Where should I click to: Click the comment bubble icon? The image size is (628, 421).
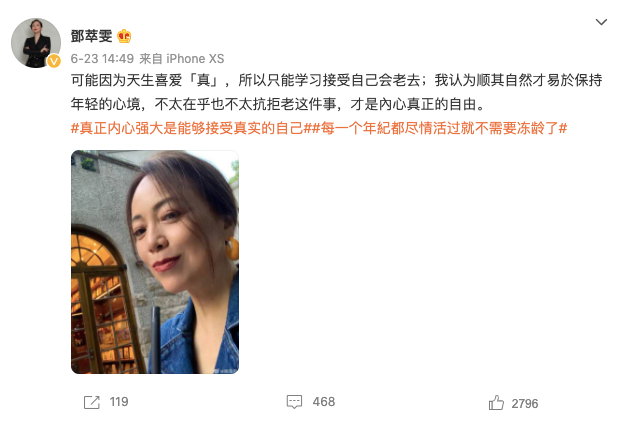[294, 402]
